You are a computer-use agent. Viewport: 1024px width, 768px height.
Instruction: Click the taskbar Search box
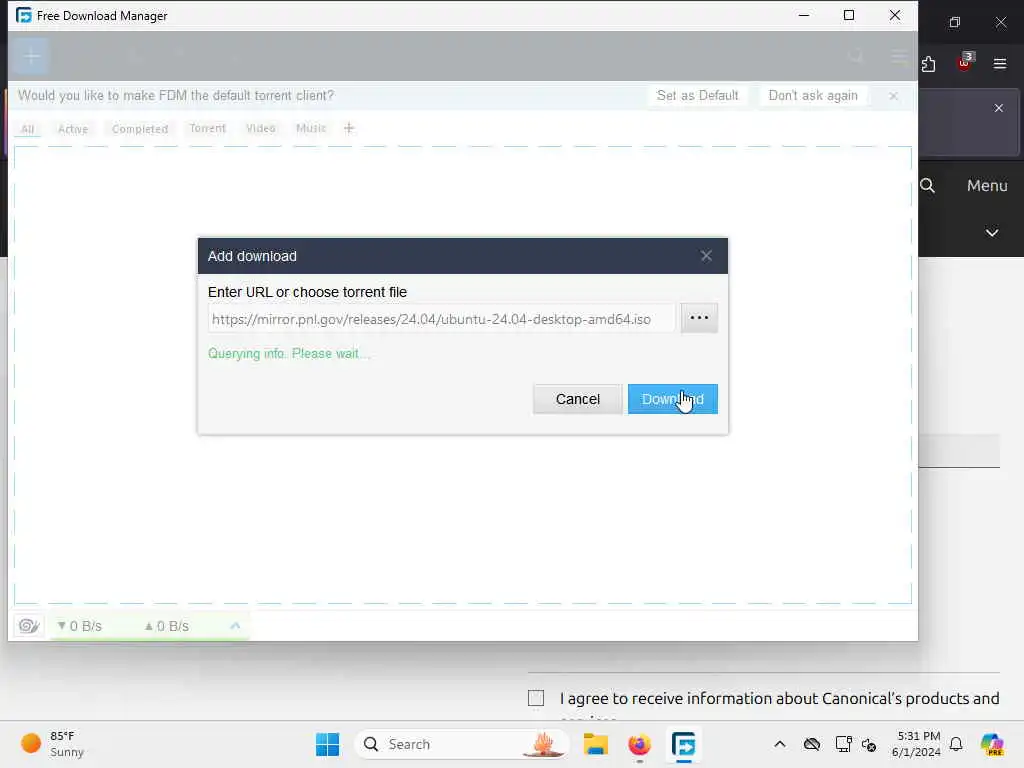461,744
